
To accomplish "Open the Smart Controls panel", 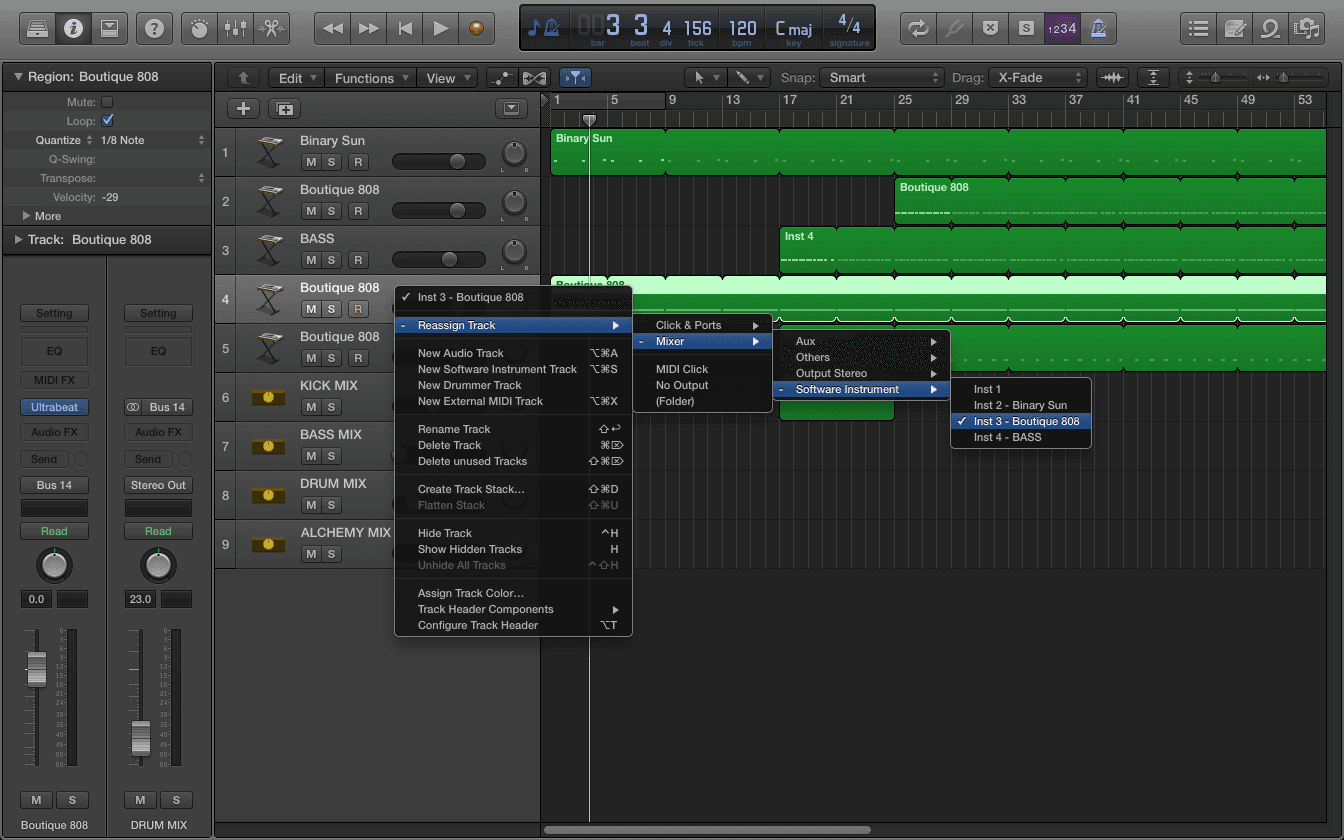I will tap(198, 28).
